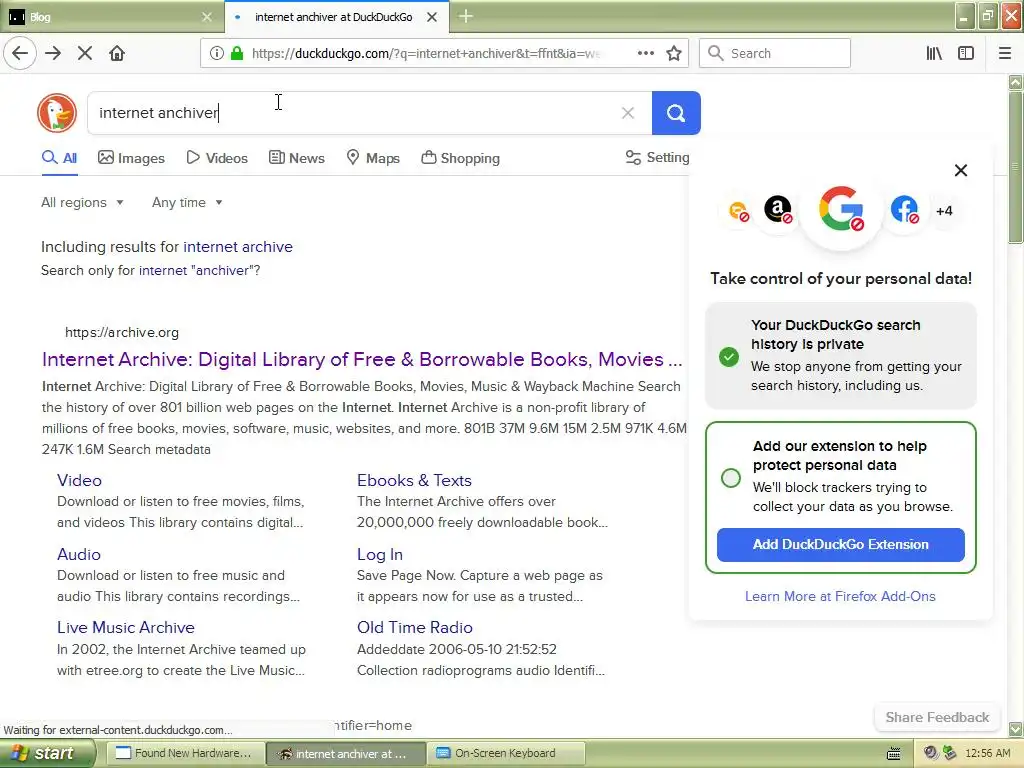Open the Log In sitelink
This screenshot has height=768, width=1024.
(379, 554)
